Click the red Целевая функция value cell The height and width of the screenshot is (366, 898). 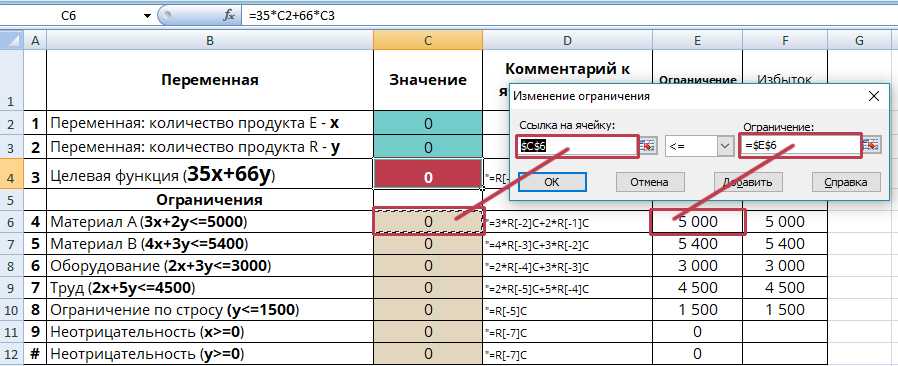tap(428, 174)
